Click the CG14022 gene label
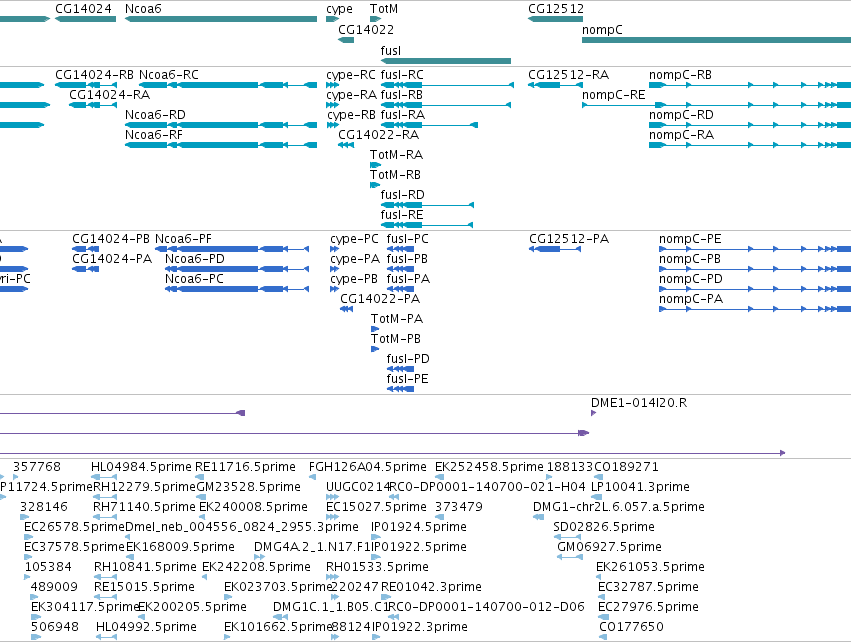This screenshot has height=642, width=851. [366, 30]
